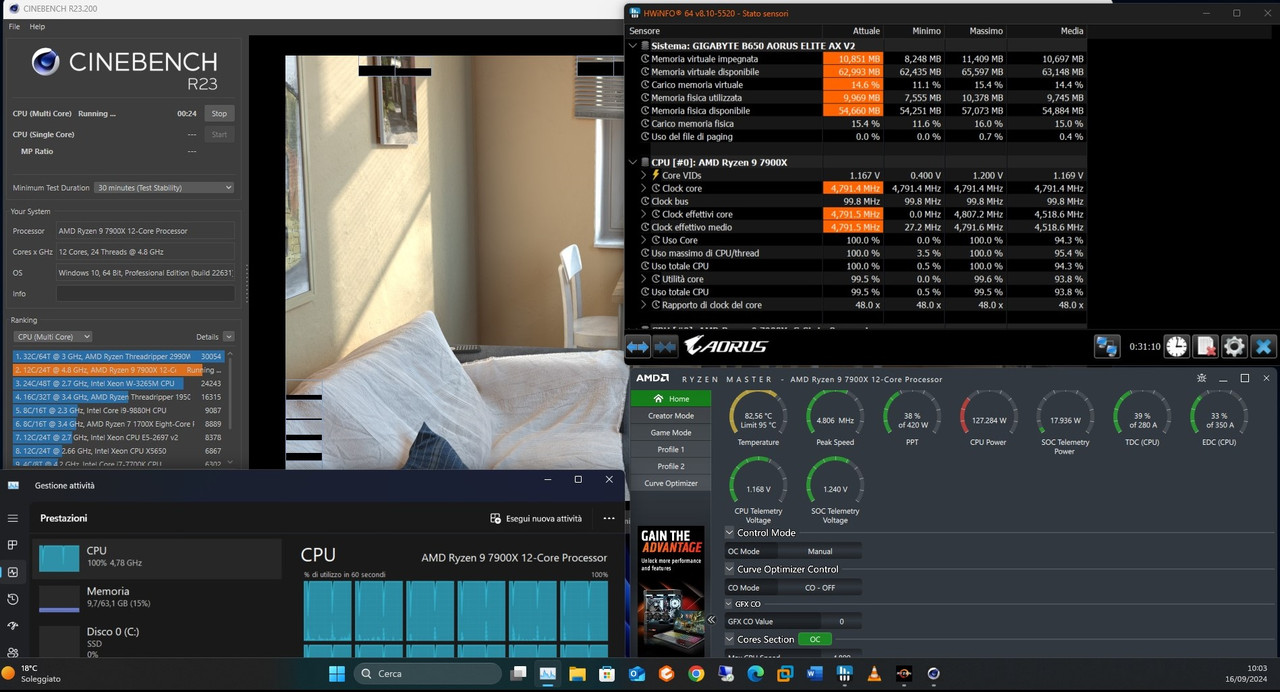The width and height of the screenshot is (1280, 692).
Task: Click Threadripper 2990WX ranking row
Action: 118,356
